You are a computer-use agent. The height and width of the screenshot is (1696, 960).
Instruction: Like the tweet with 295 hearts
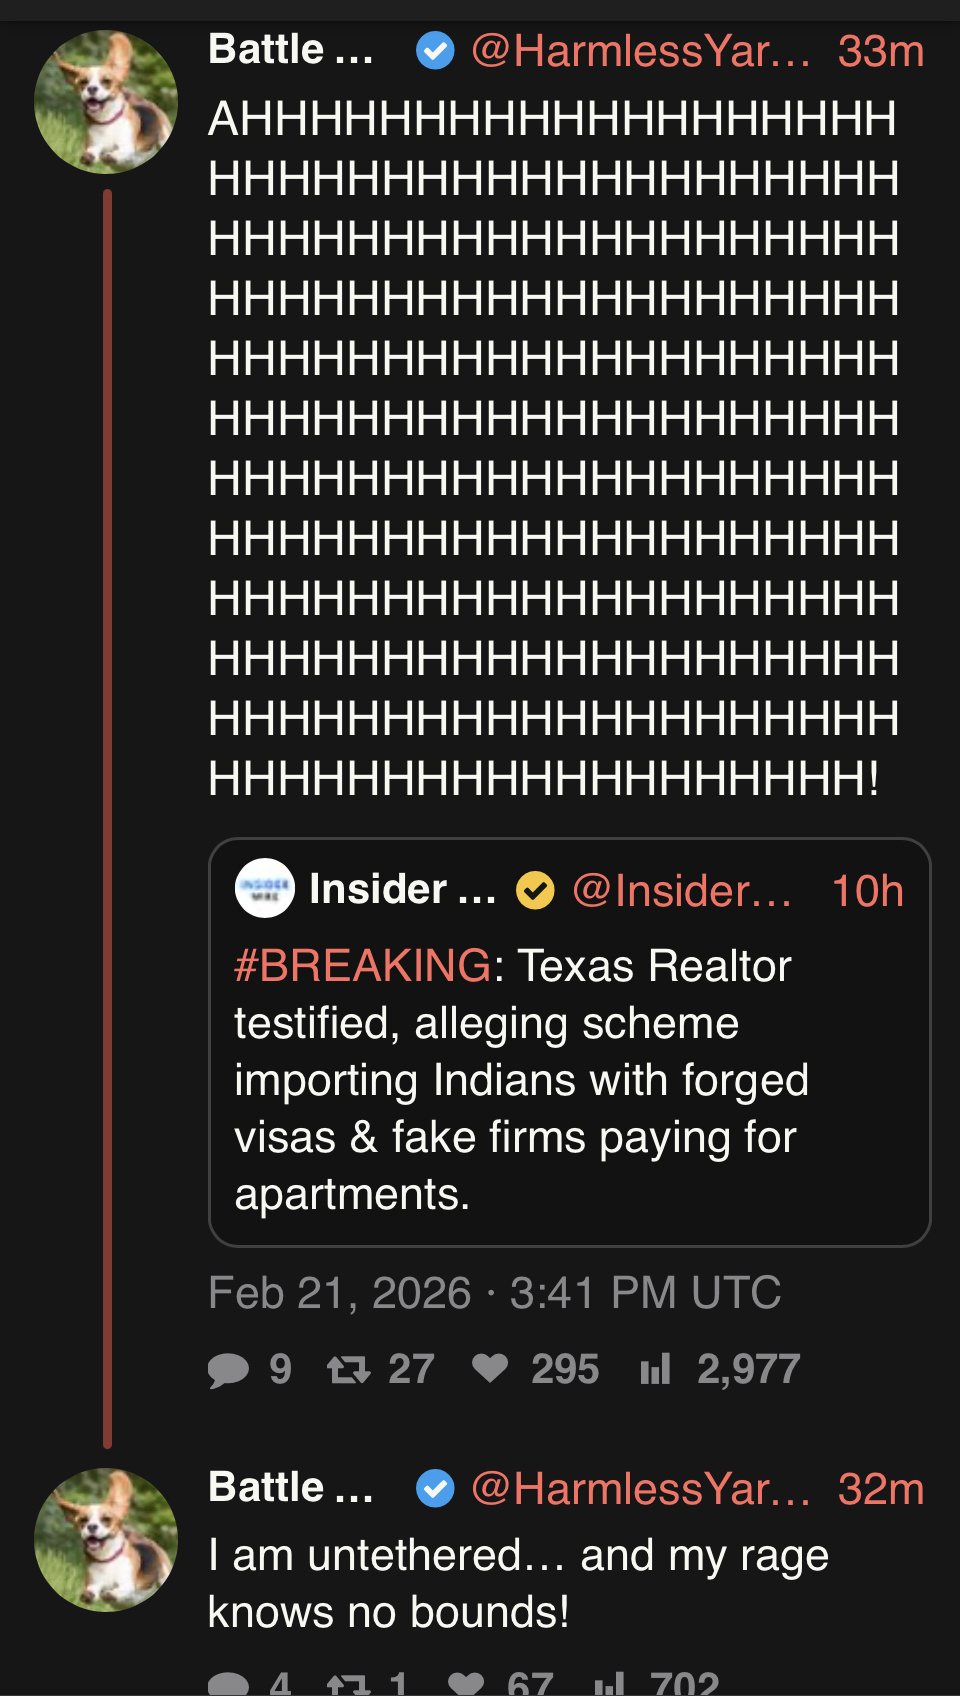pyautogui.click(x=490, y=1368)
